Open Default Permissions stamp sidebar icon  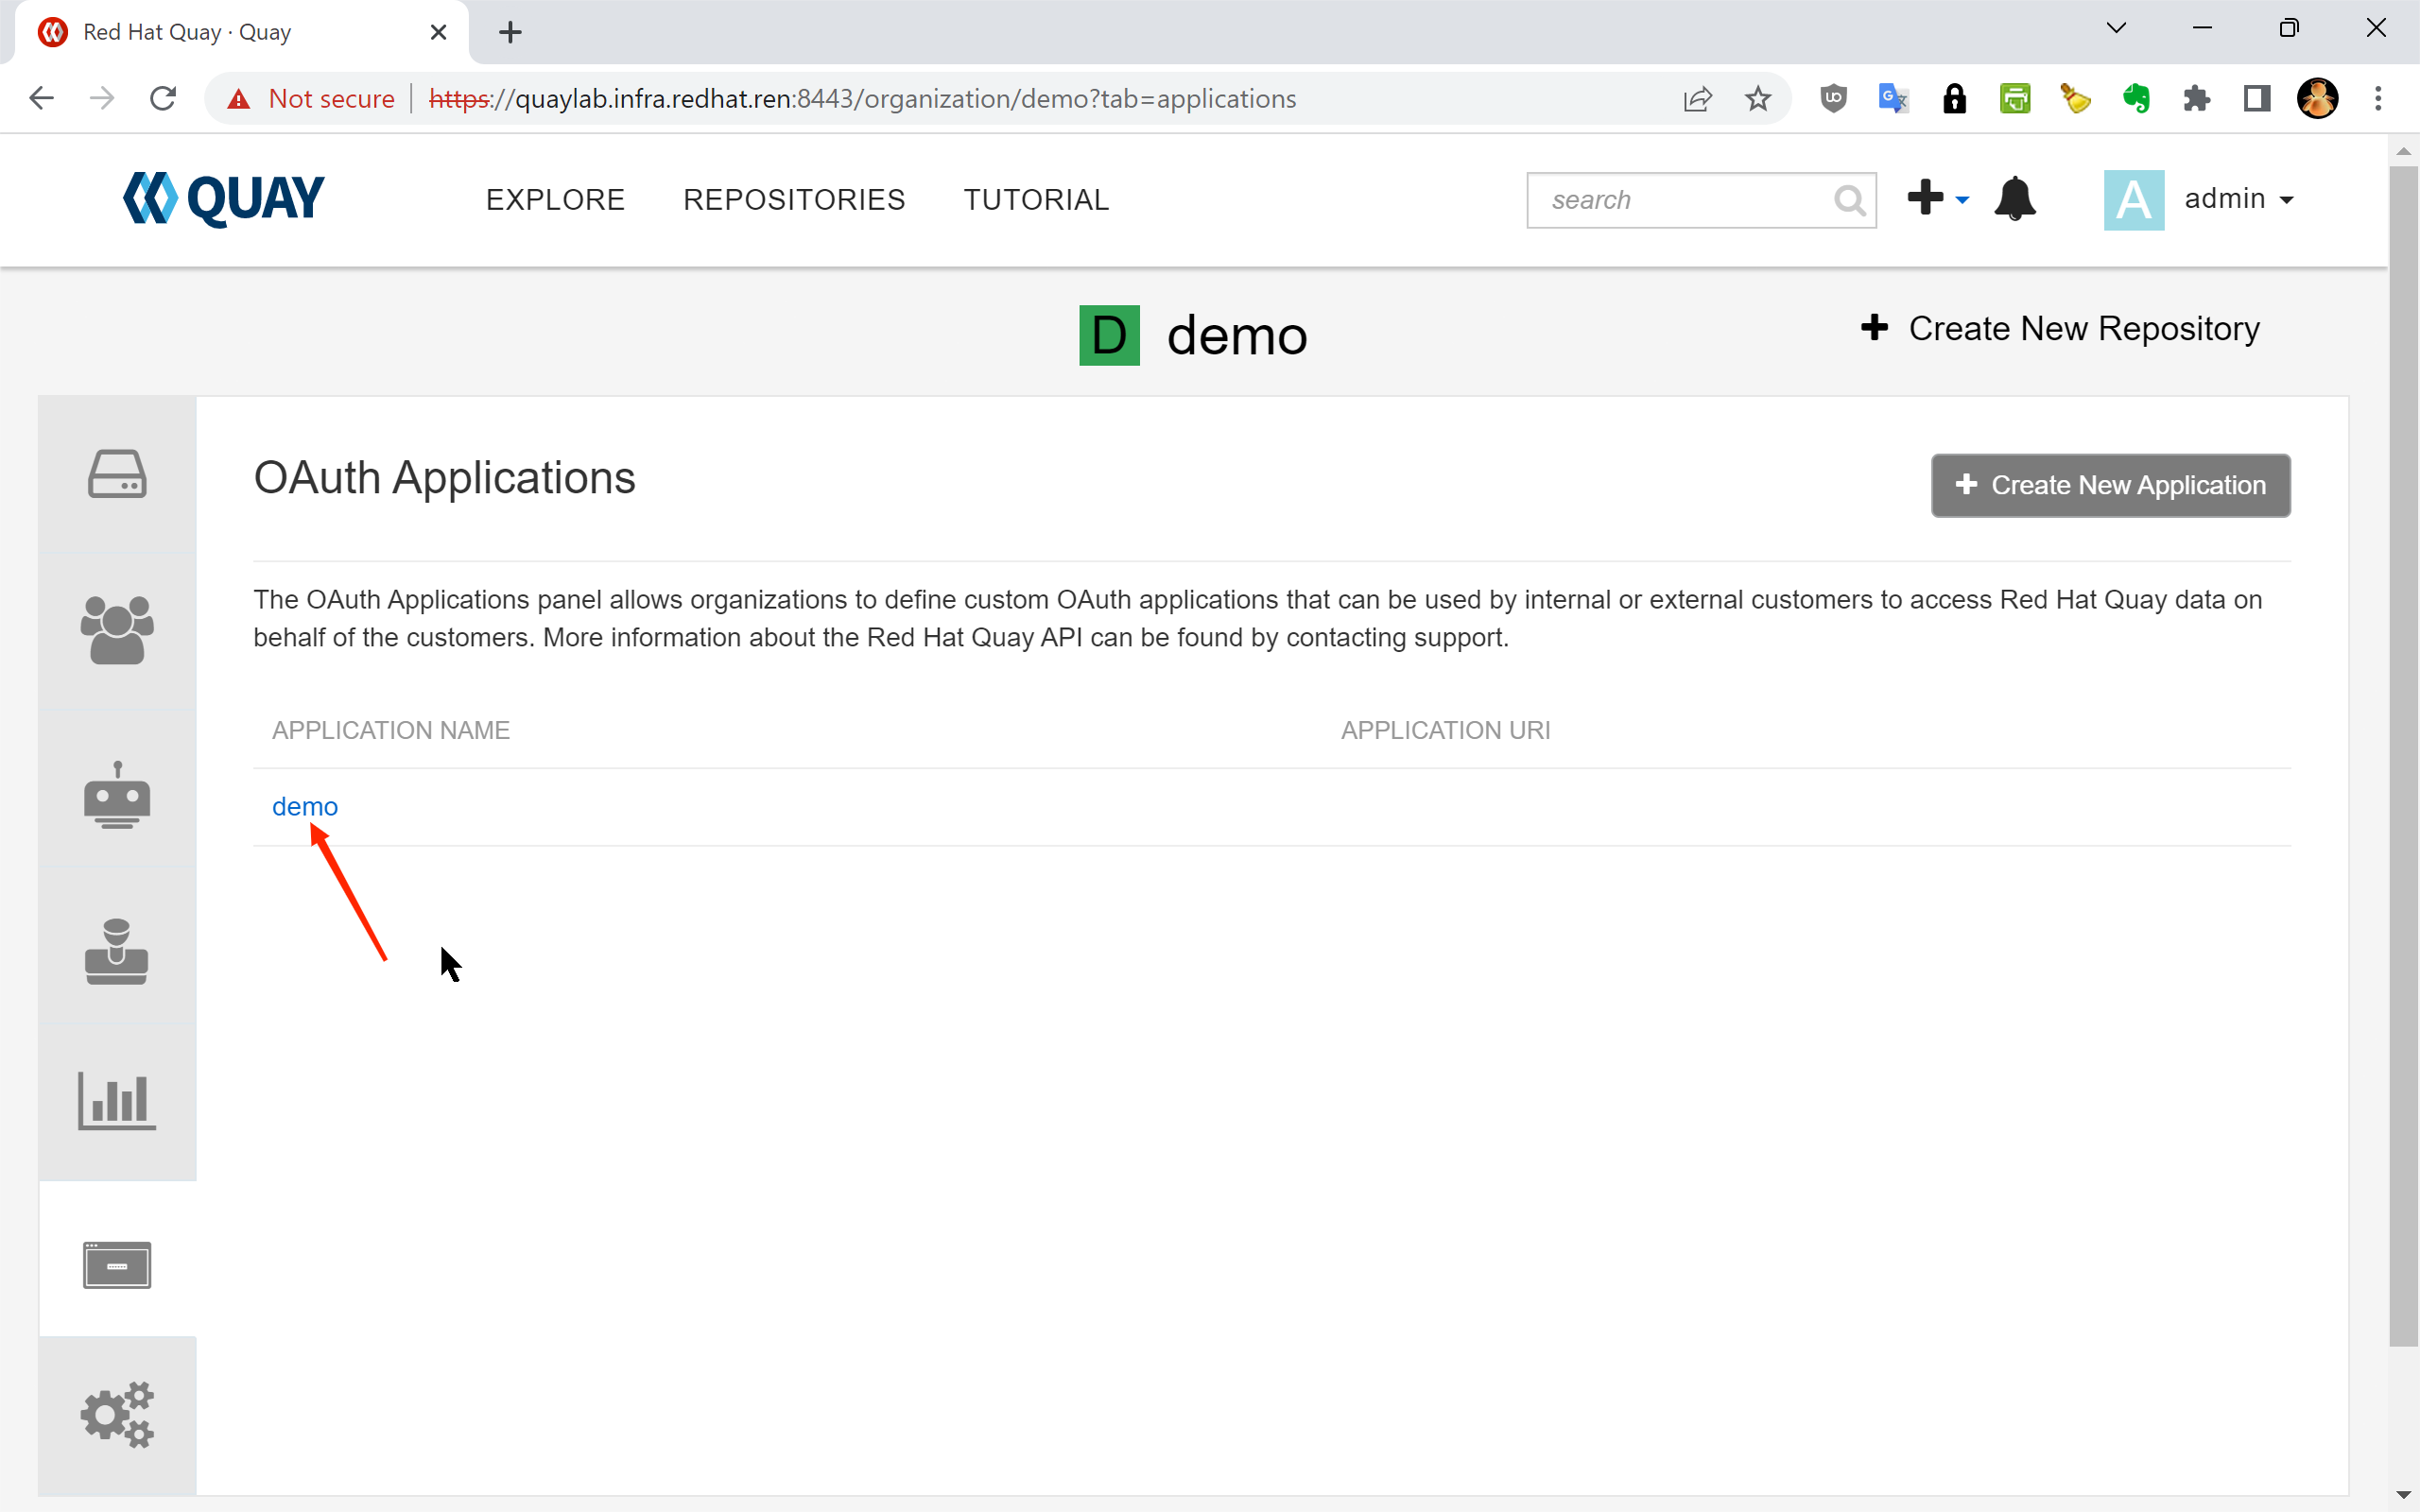(117, 951)
